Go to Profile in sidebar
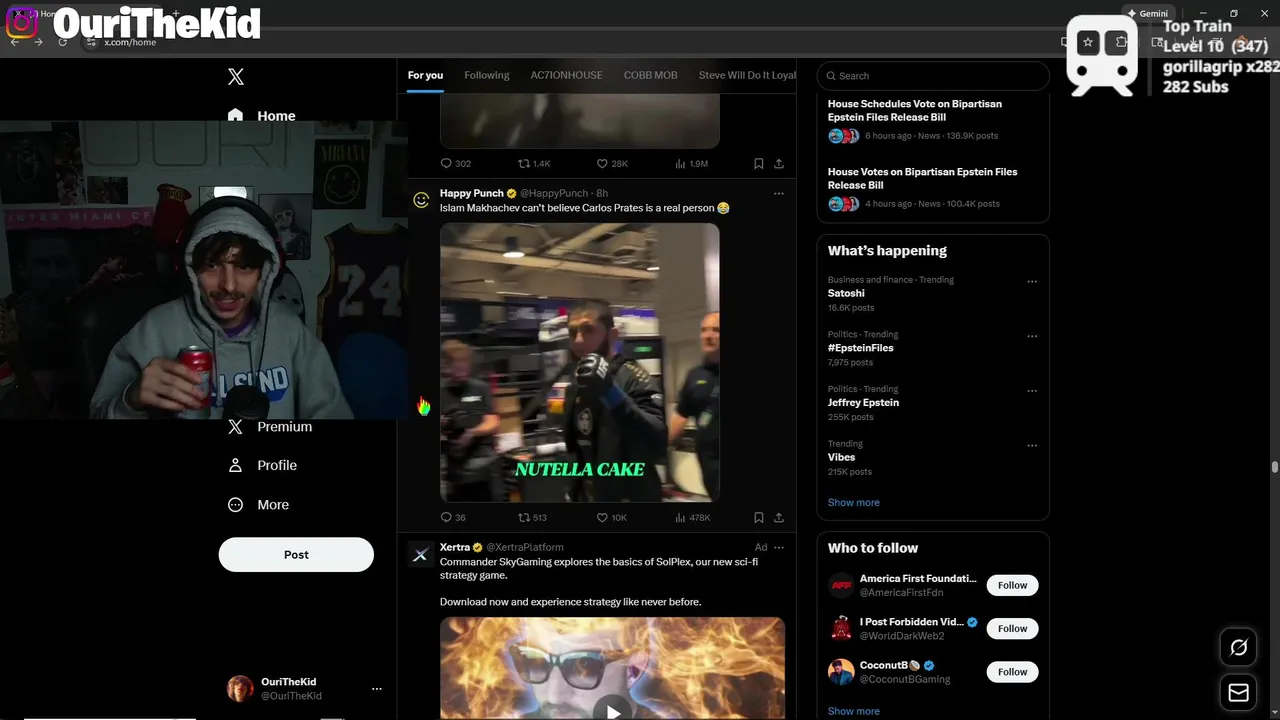The width and height of the screenshot is (1280, 720). pos(262,465)
